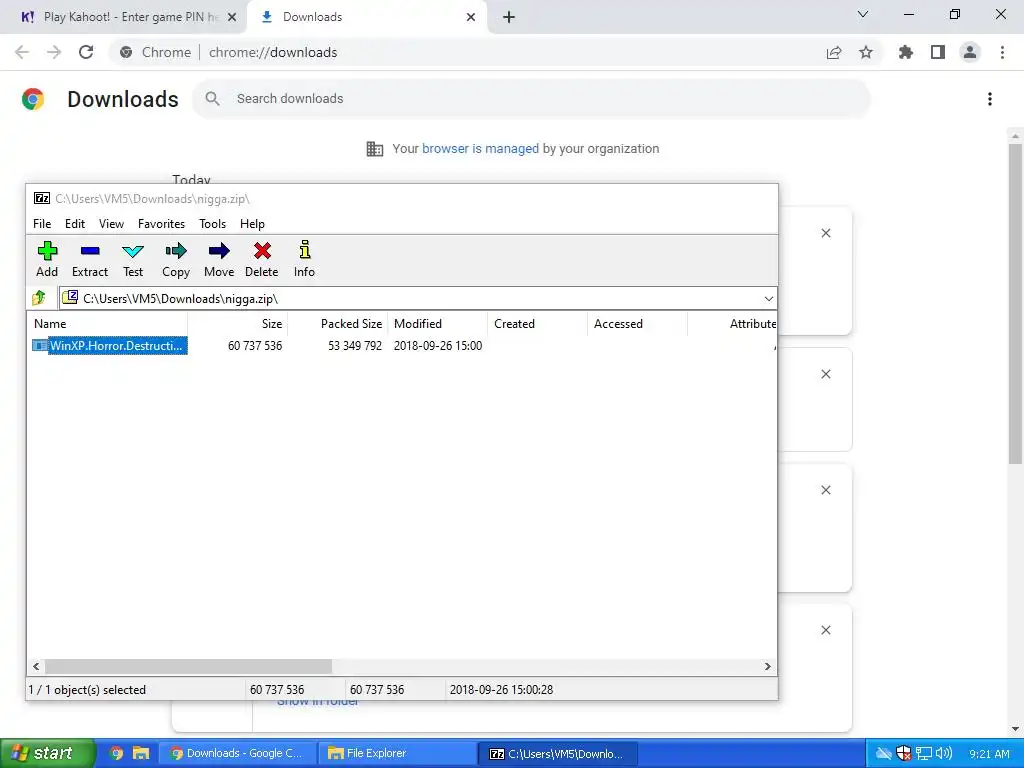Open File Explorer quick launch icon

point(140,753)
